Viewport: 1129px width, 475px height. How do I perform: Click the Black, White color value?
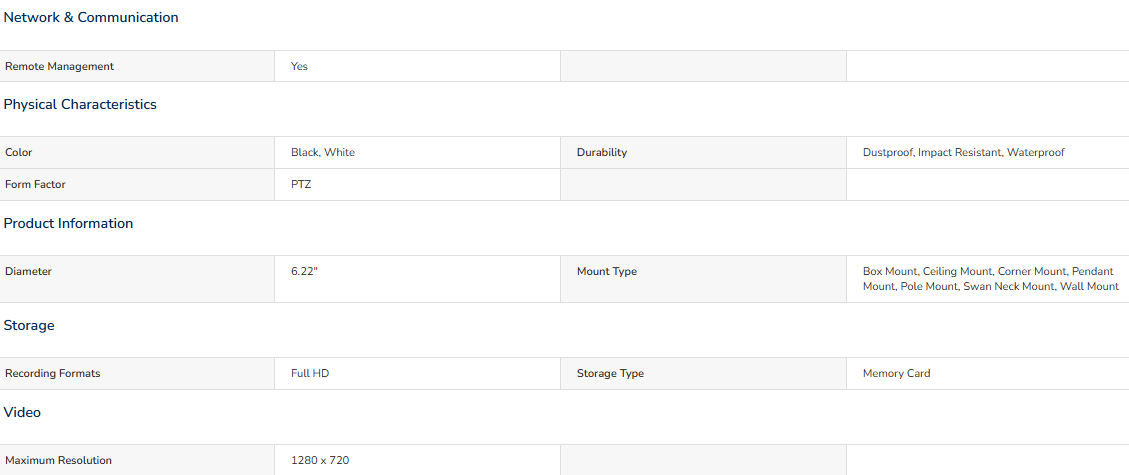(323, 153)
